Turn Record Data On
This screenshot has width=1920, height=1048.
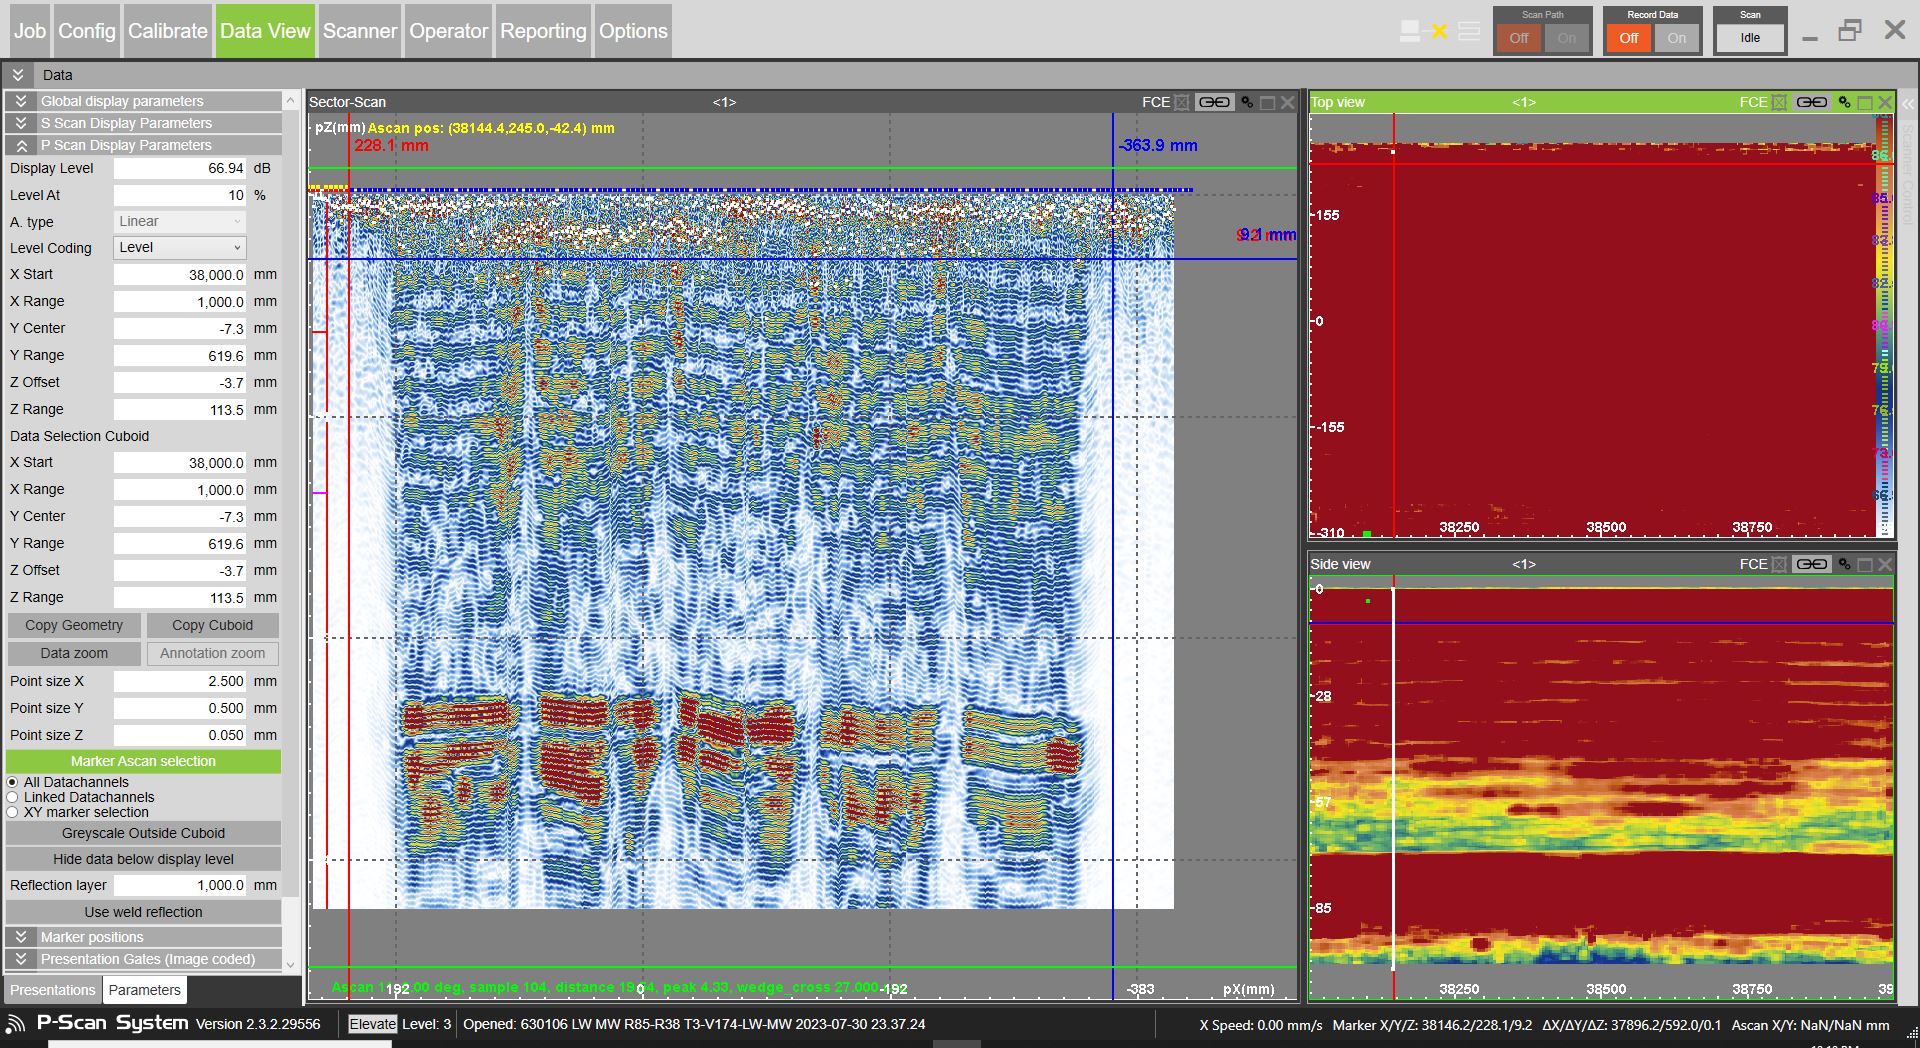pyautogui.click(x=1676, y=38)
